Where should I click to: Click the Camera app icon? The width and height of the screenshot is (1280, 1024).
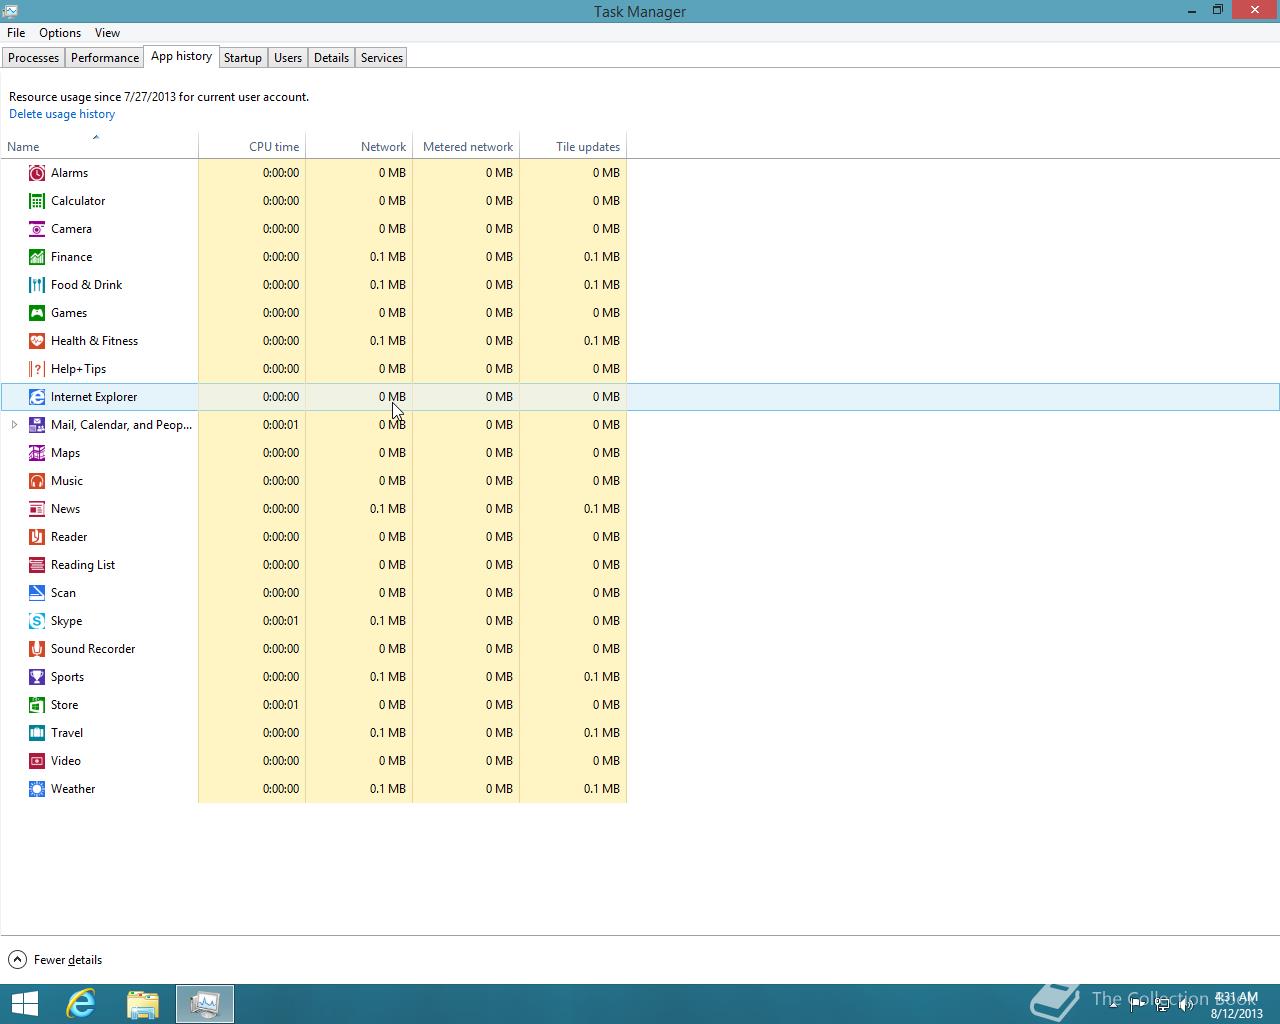point(37,229)
